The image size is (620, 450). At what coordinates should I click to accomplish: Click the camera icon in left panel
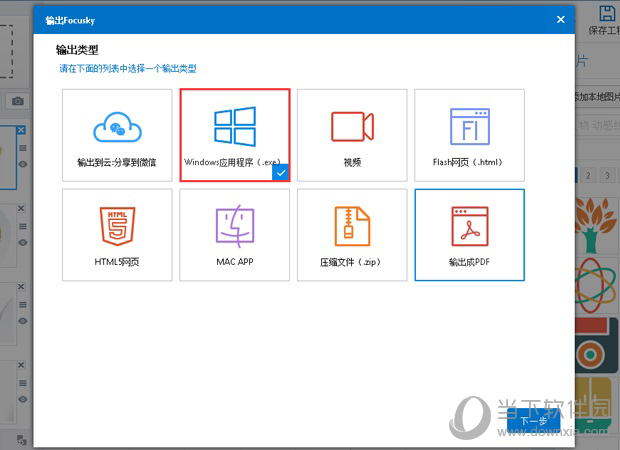click(x=18, y=101)
